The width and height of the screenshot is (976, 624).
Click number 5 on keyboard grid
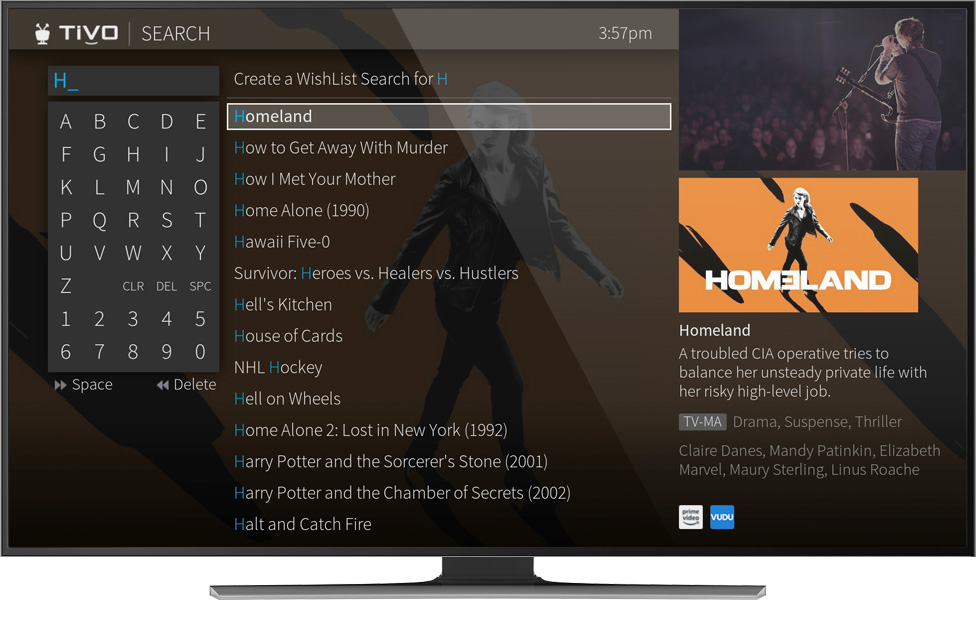pyautogui.click(x=200, y=319)
